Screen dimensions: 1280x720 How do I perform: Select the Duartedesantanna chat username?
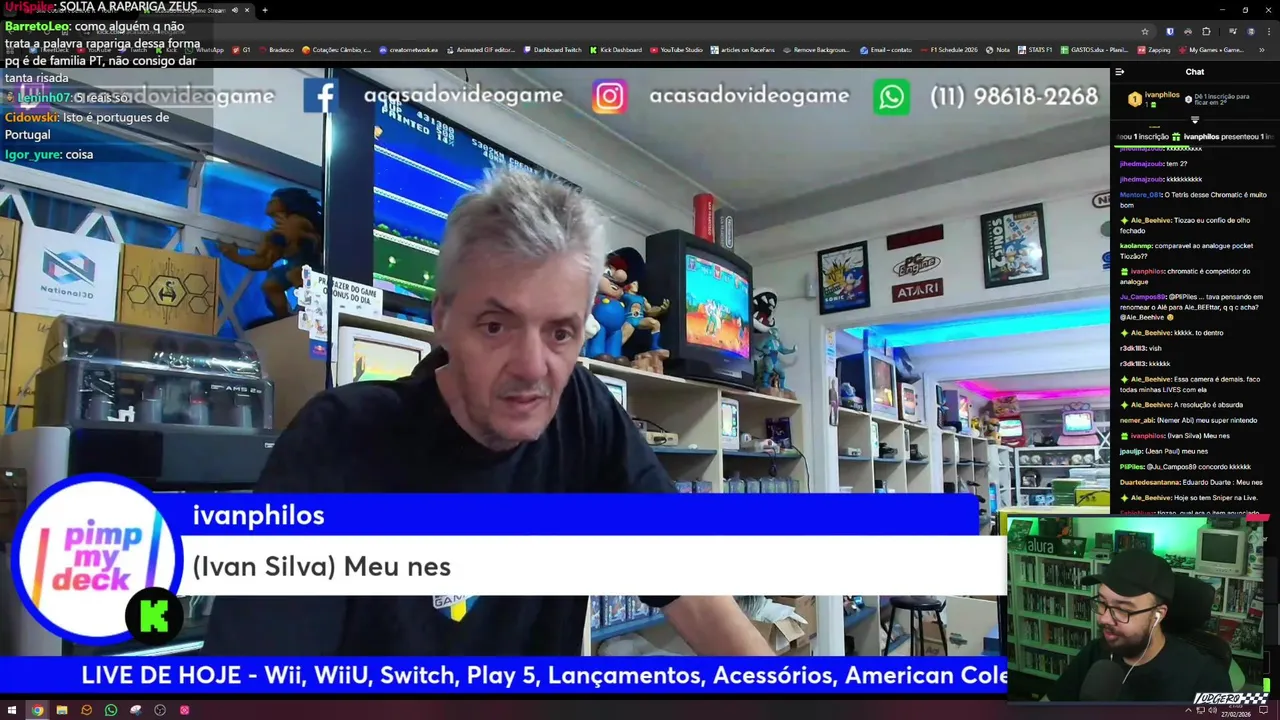coord(1150,482)
